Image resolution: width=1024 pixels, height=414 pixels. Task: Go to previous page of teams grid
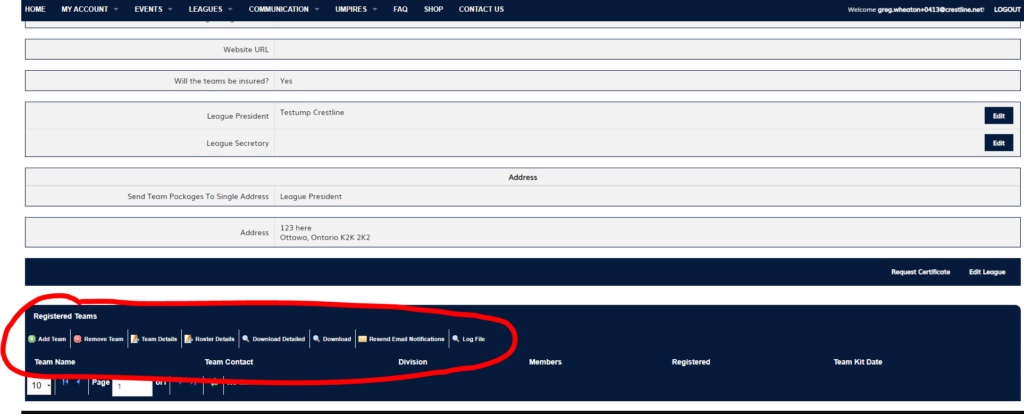[79, 382]
